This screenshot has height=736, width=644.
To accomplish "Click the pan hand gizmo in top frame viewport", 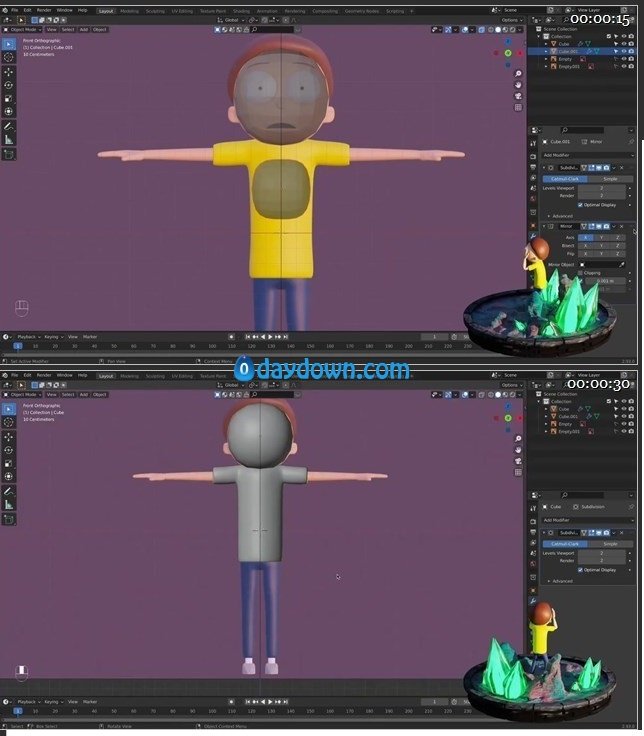I will click(x=518, y=85).
